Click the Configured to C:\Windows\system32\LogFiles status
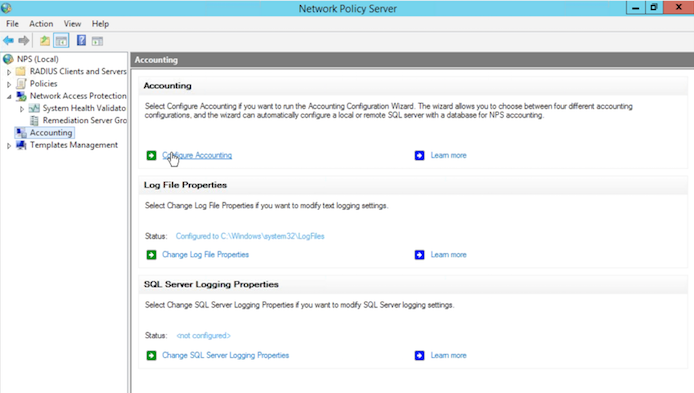The width and height of the screenshot is (694, 393). tap(250, 236)
